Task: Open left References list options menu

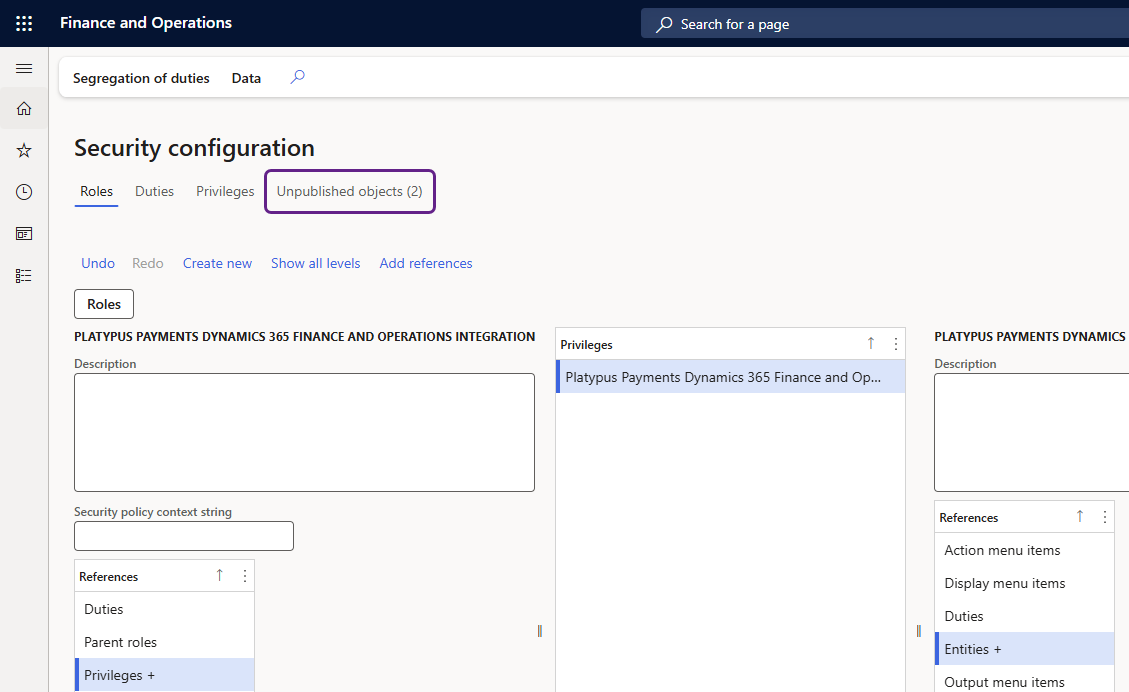Action: click(x=245, y=576)
